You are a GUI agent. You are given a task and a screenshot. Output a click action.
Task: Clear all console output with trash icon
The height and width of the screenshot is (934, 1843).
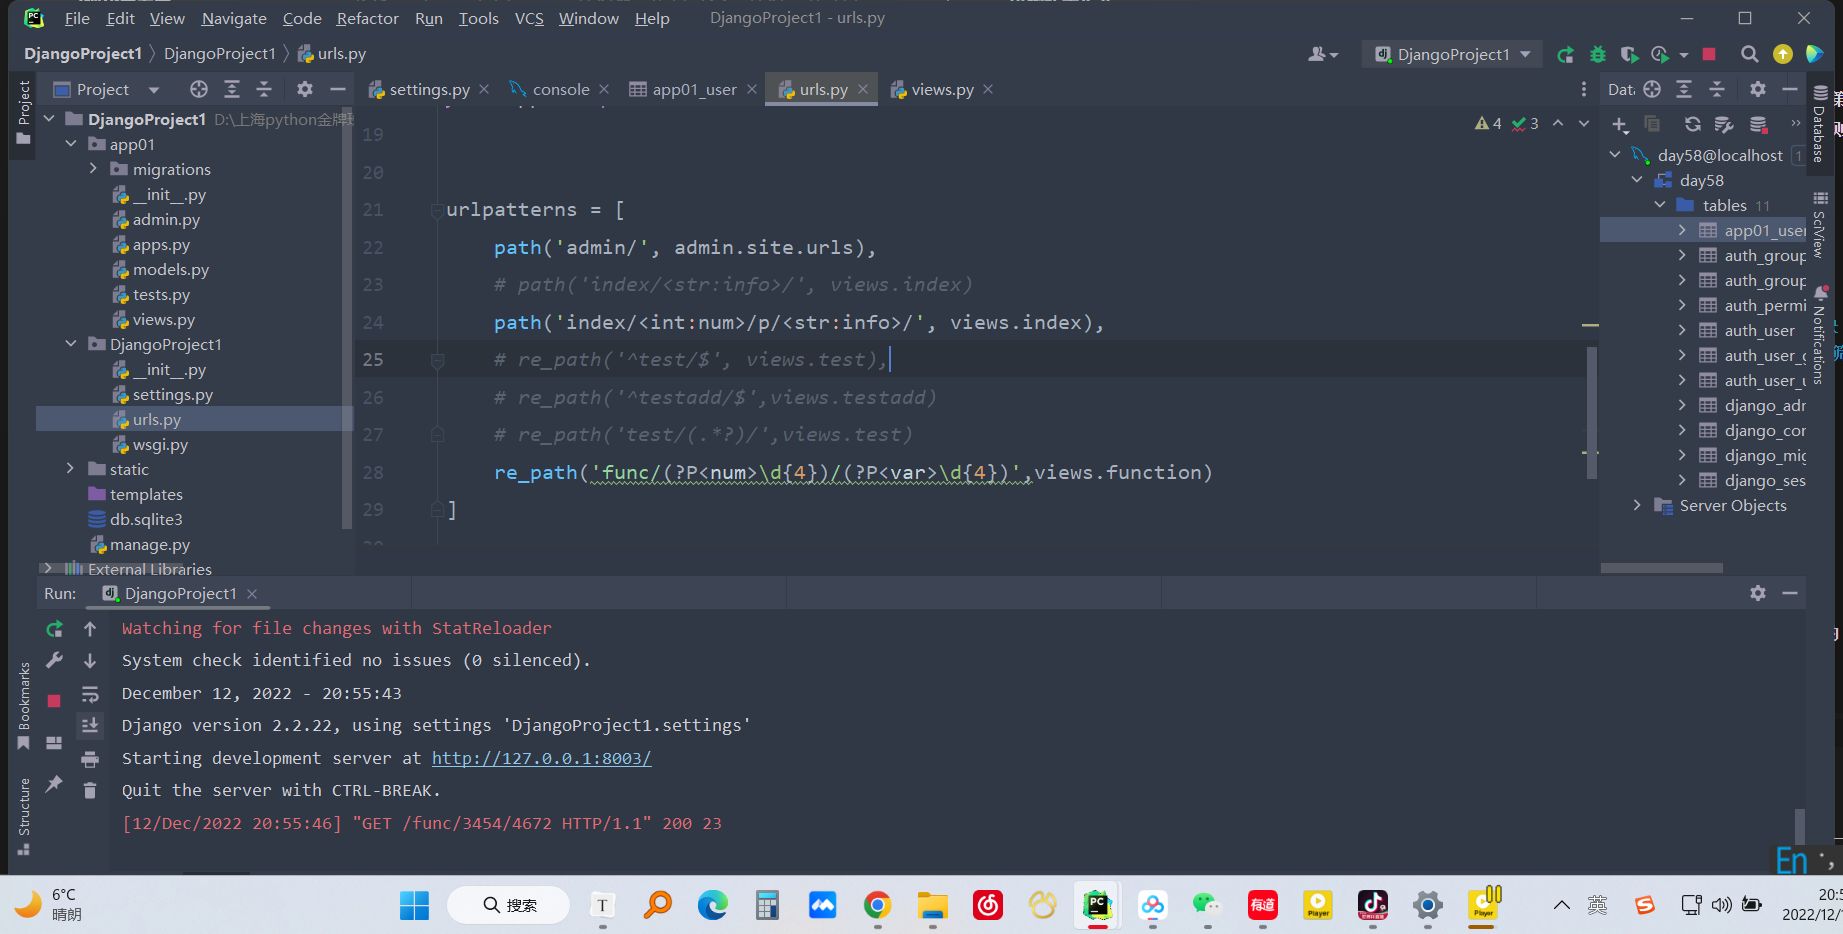pos(90,790)
